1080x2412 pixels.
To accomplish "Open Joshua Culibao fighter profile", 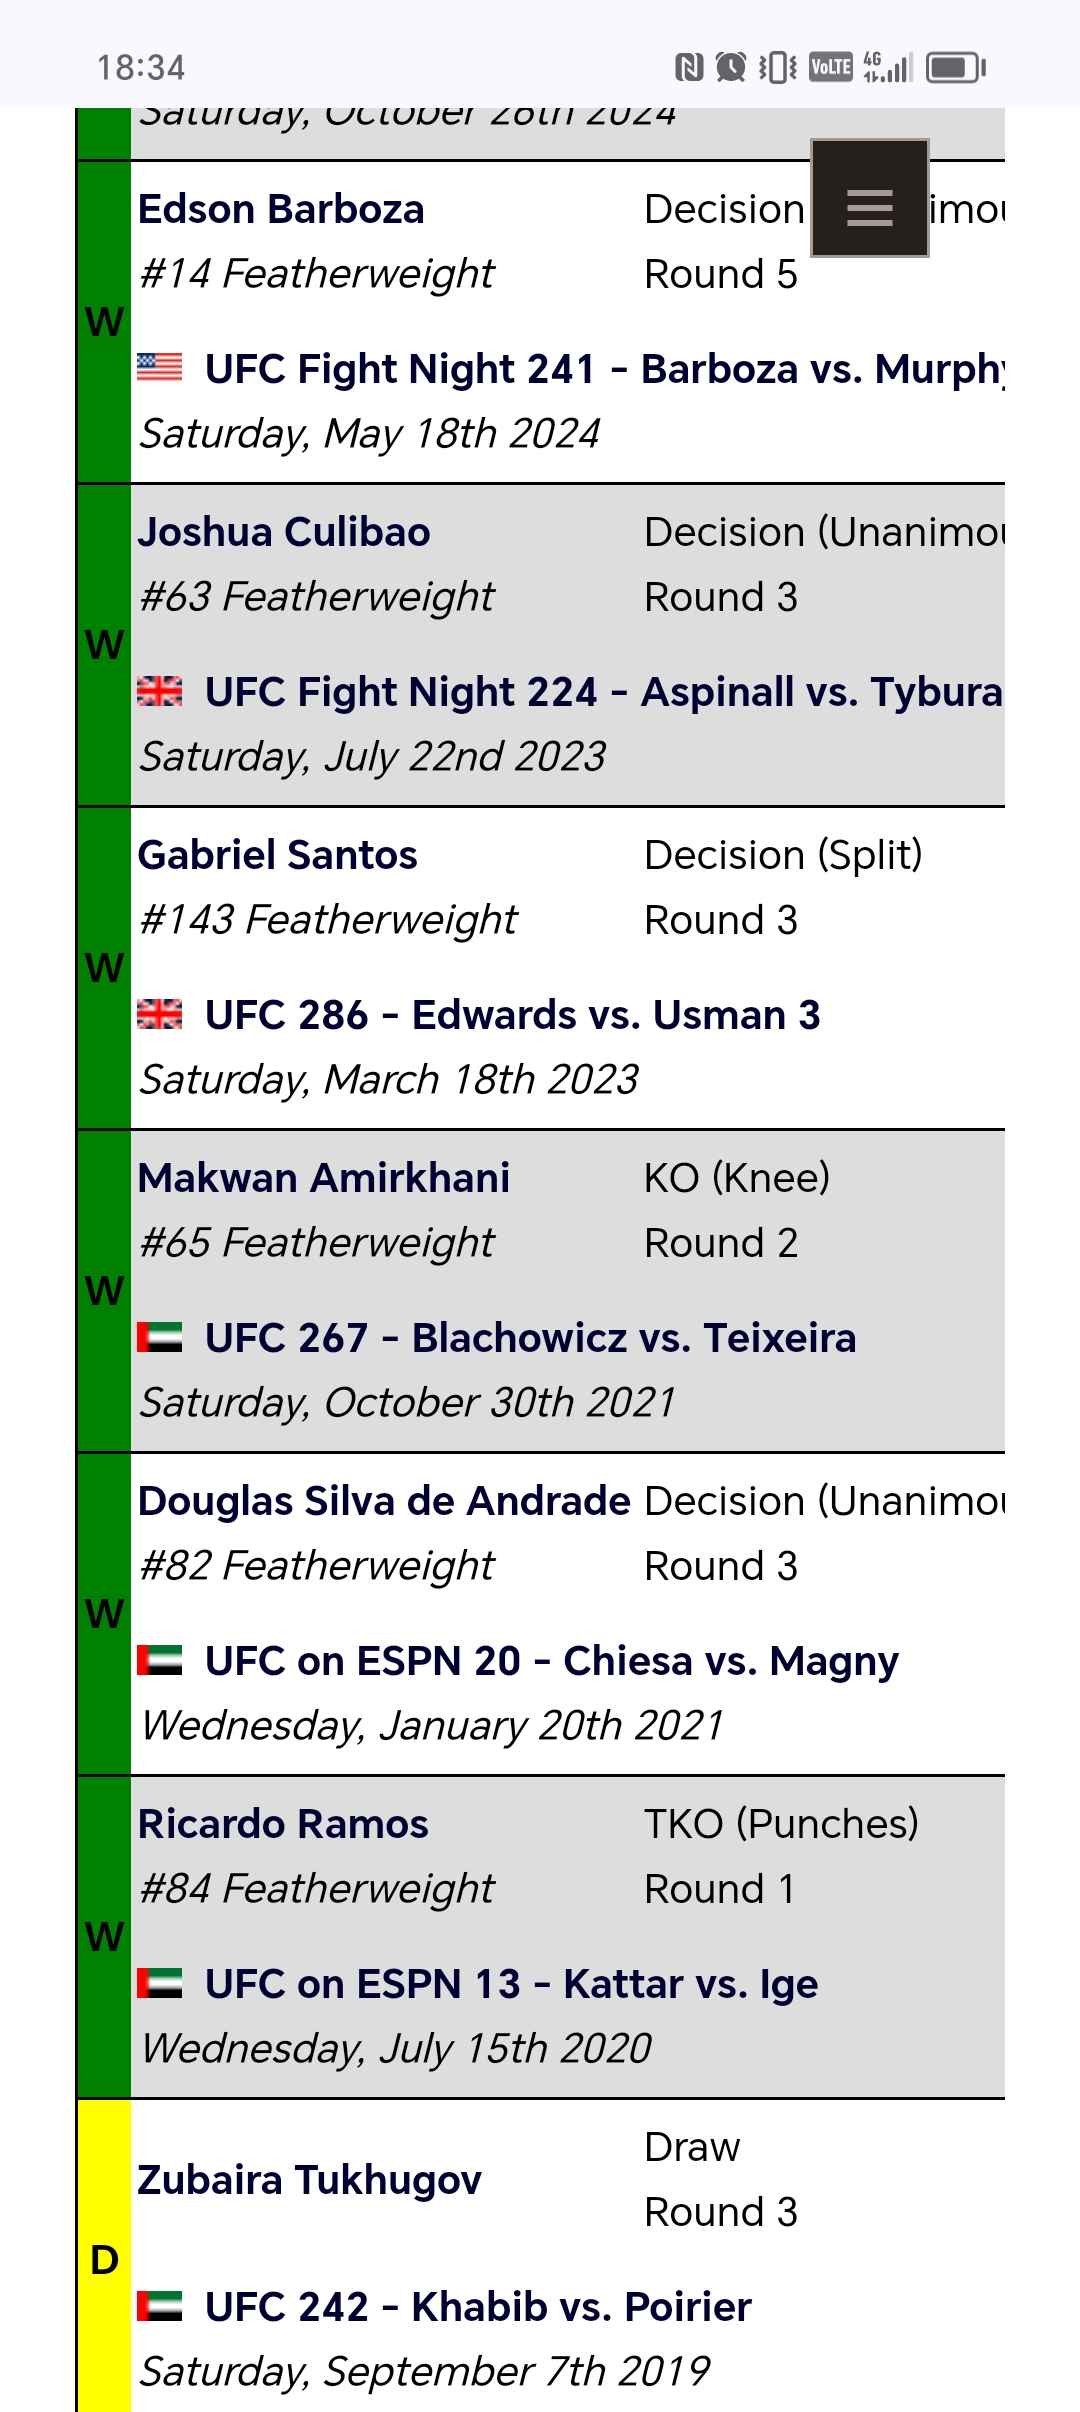I will click(x=284, y=532).
